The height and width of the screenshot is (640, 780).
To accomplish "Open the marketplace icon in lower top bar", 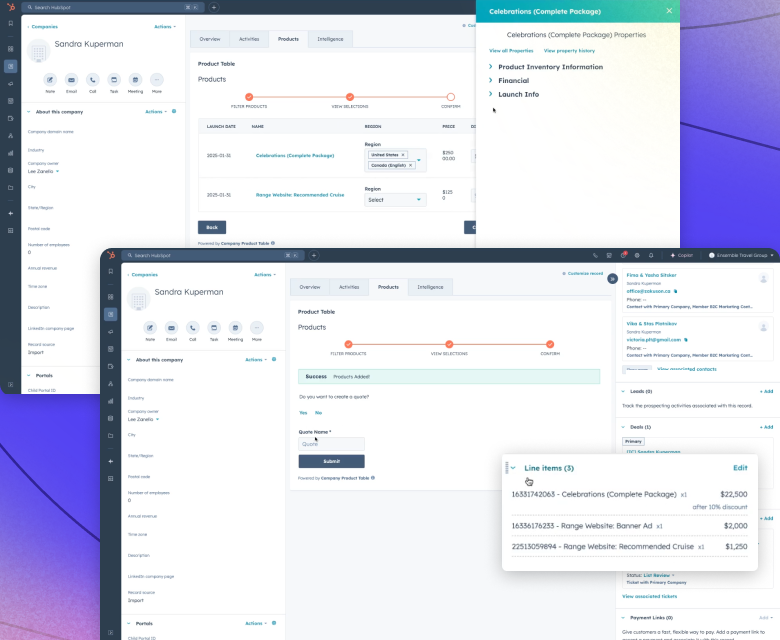I will [x=609, y=255].
